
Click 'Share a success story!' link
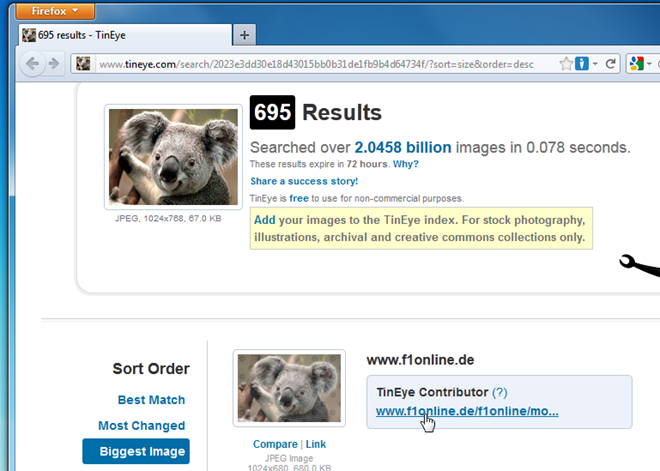click(x=304, y=181)
